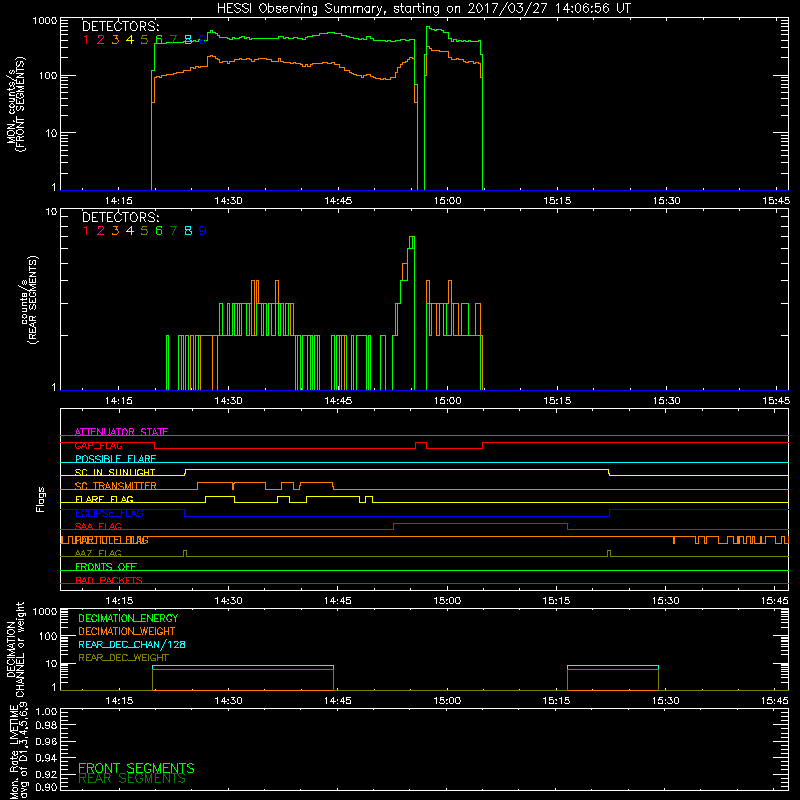This screenshot has height=800, width=800.
Task: Click 15:15 time tick under Flags panel
Action: pos(556,601)
